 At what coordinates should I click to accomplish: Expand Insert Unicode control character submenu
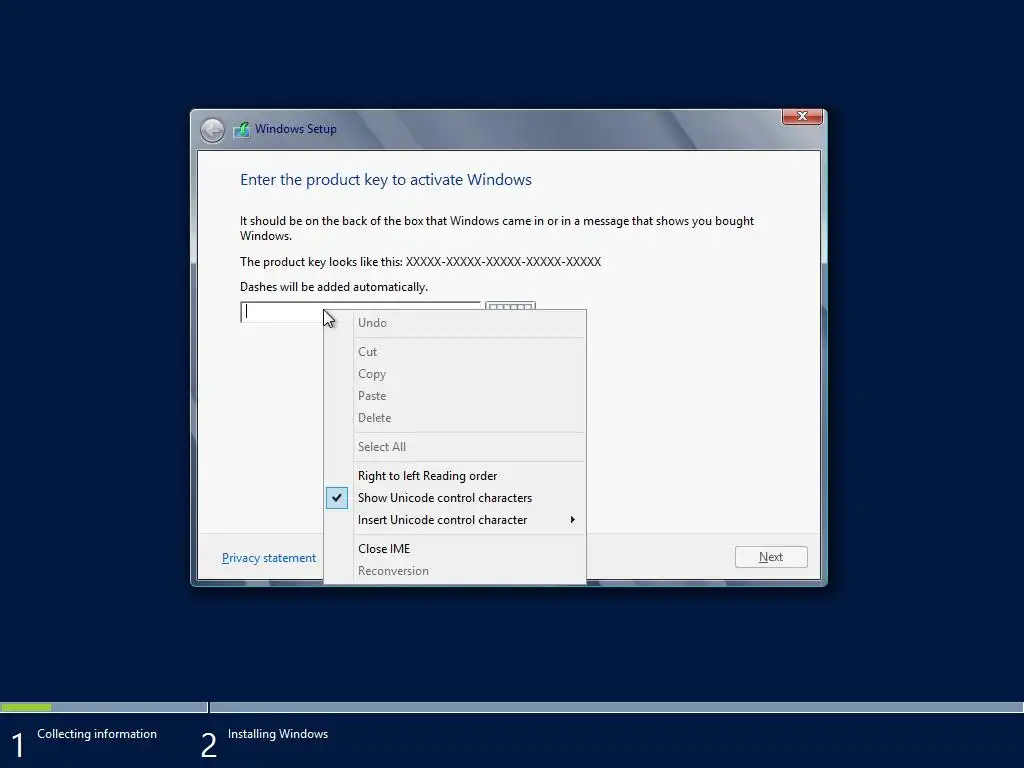pyautogui.click(x=455, y=520)
